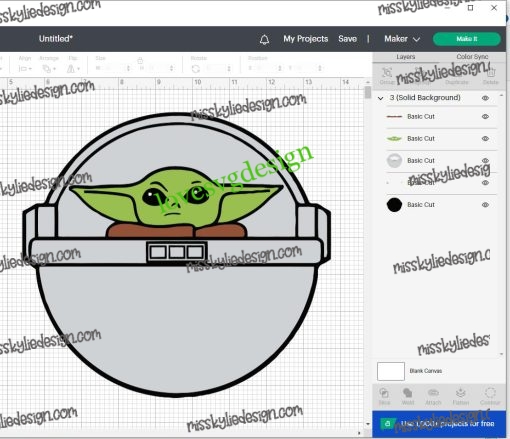Click the green Make It button

click(466, 39)
